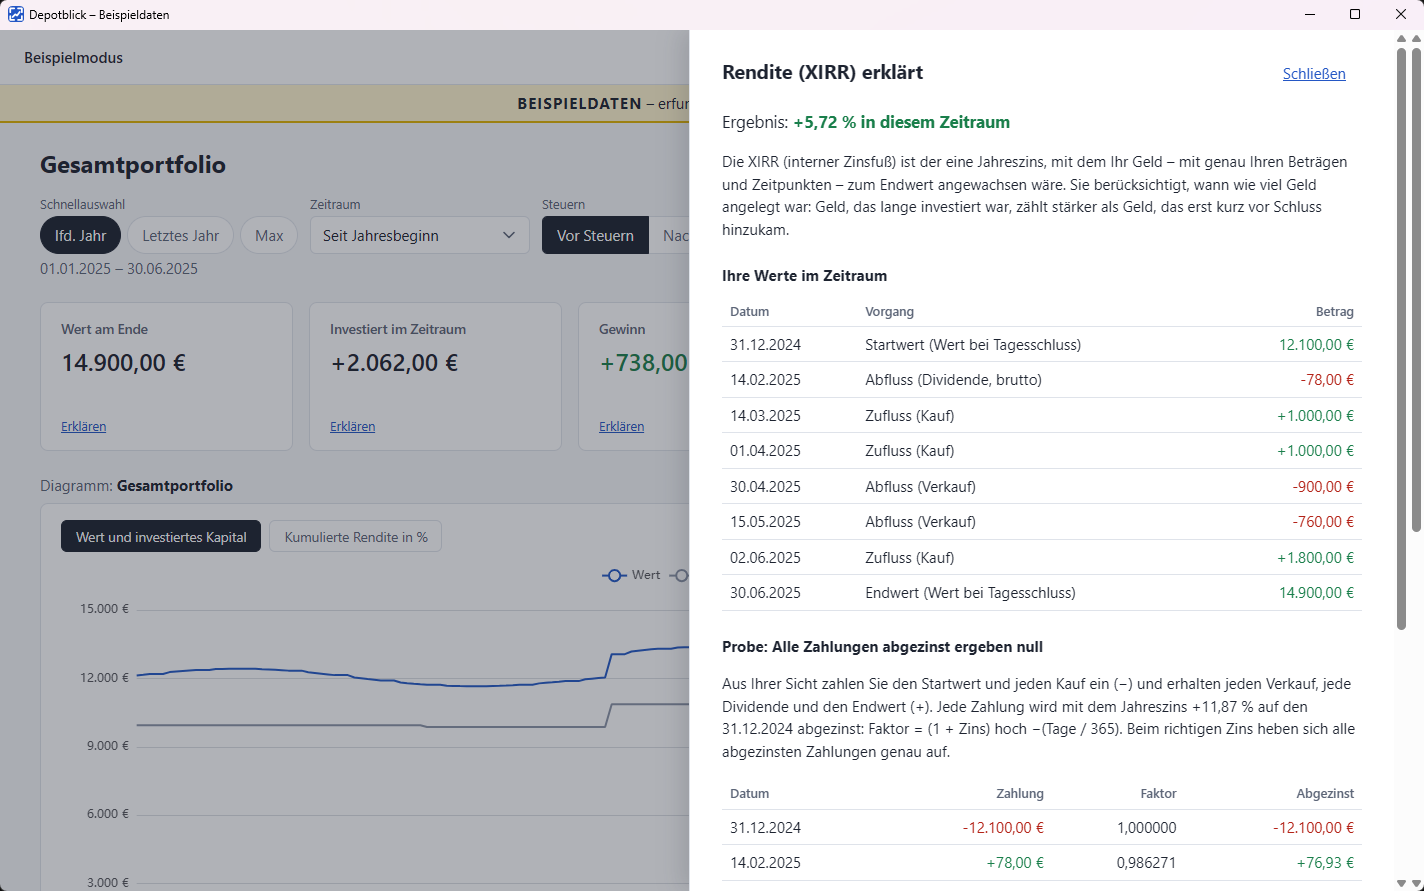This screenshot has height=891, width=1424.
Task: Click the Beispielmodus header label
Action: [74, 58]
